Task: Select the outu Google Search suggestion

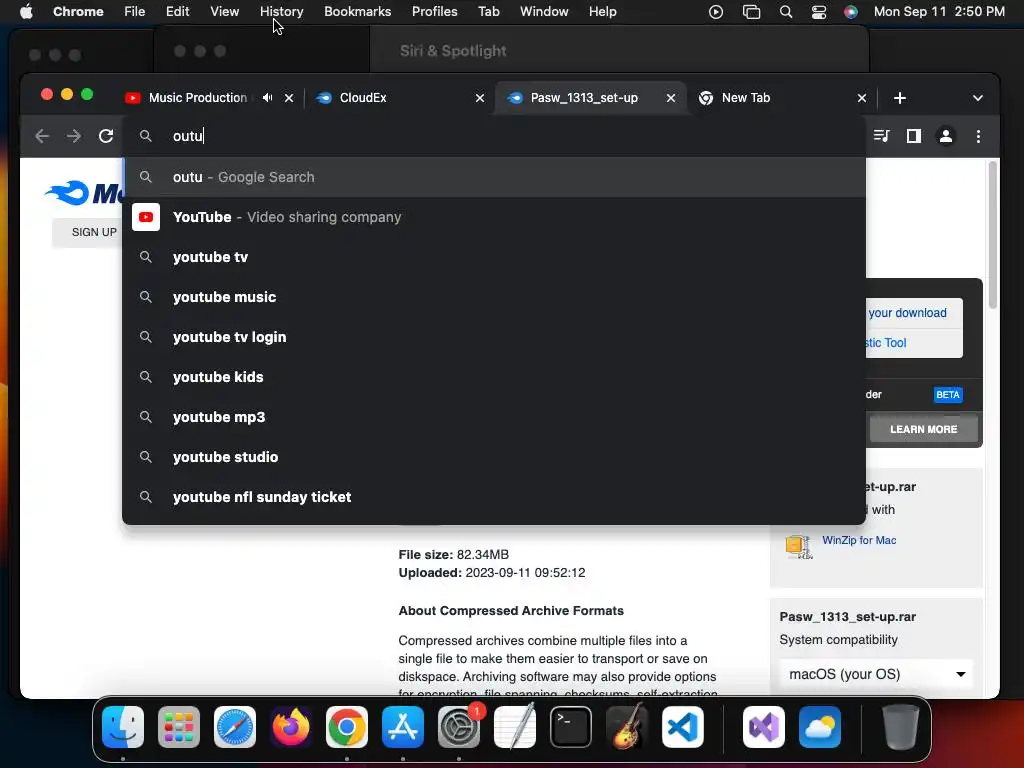Action: pyautogui.click(x=494, y=177)
